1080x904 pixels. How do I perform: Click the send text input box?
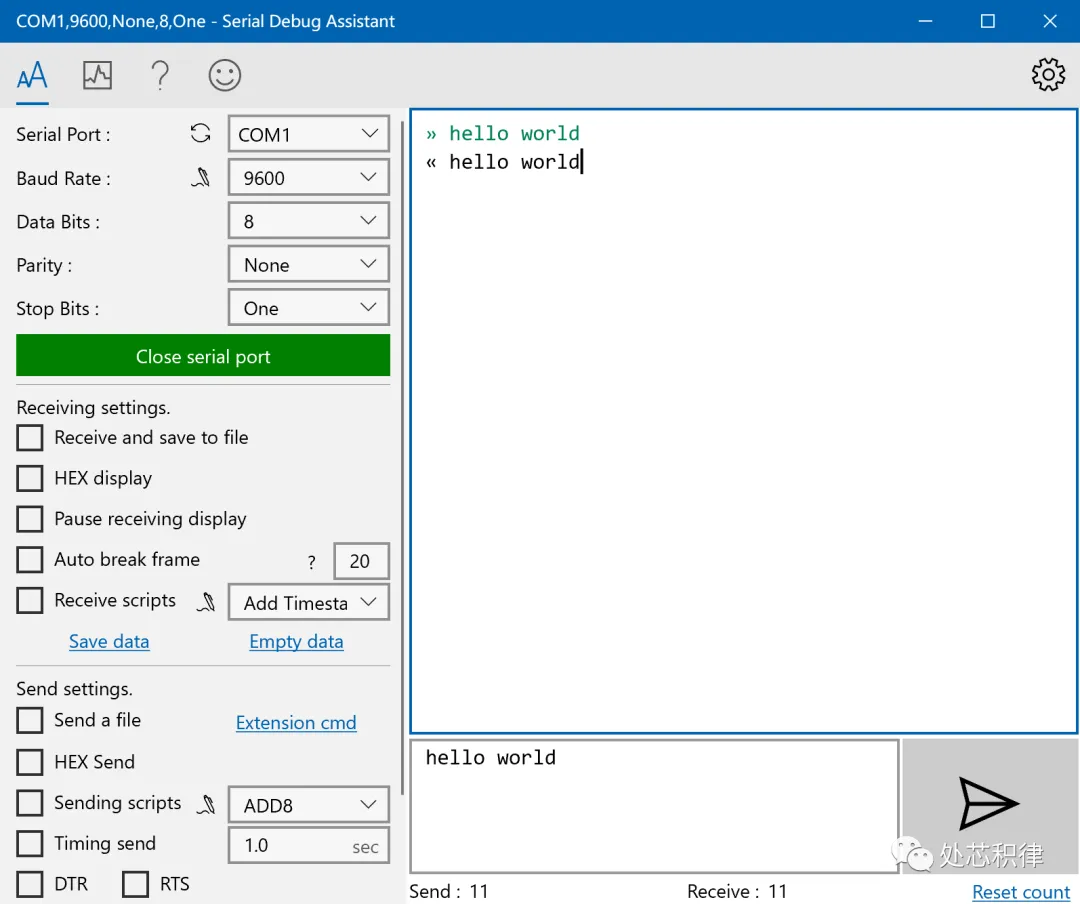(x=654, y=805)
